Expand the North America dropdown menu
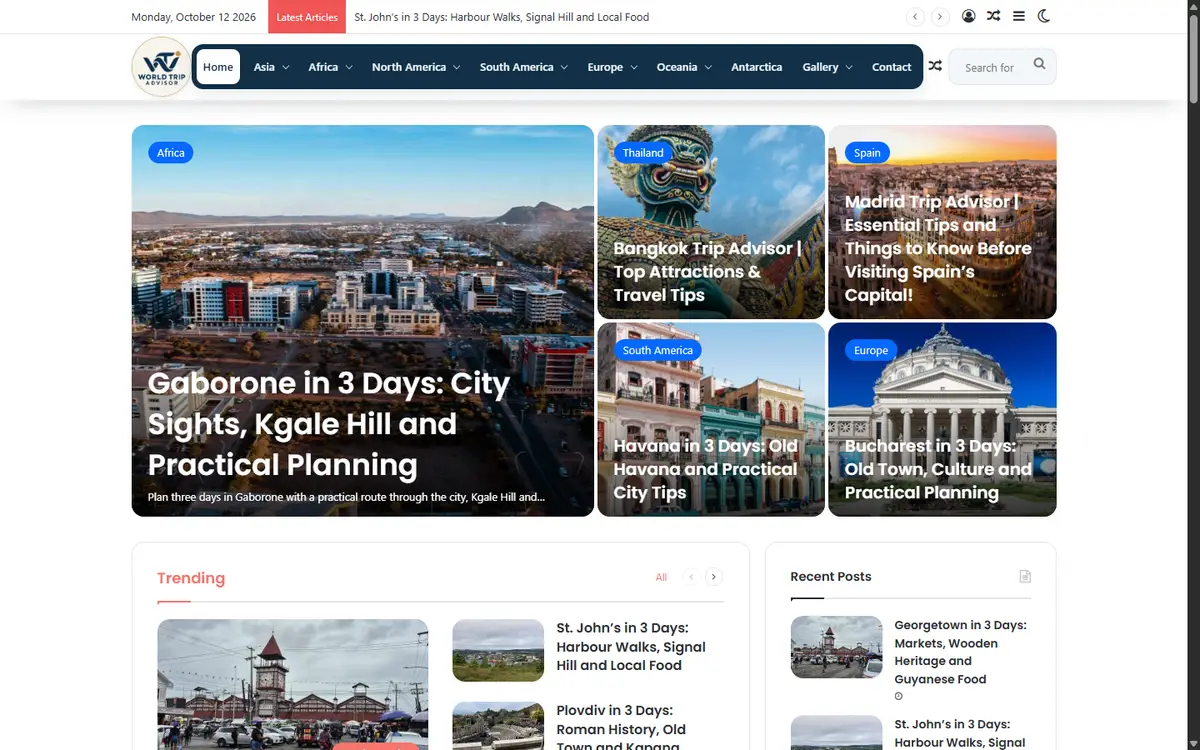 pyautogui.click(x=416, y=67)
